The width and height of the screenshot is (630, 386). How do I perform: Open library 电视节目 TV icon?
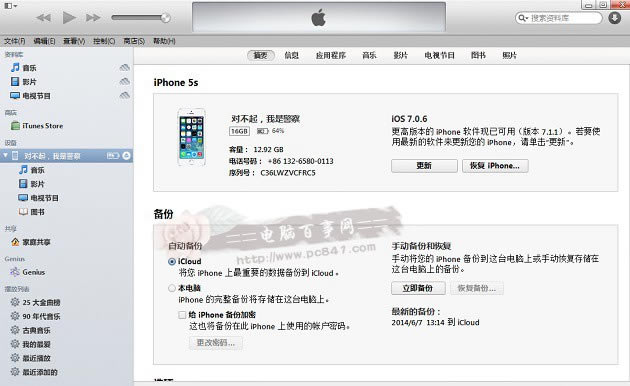click(x=15, y=96)
